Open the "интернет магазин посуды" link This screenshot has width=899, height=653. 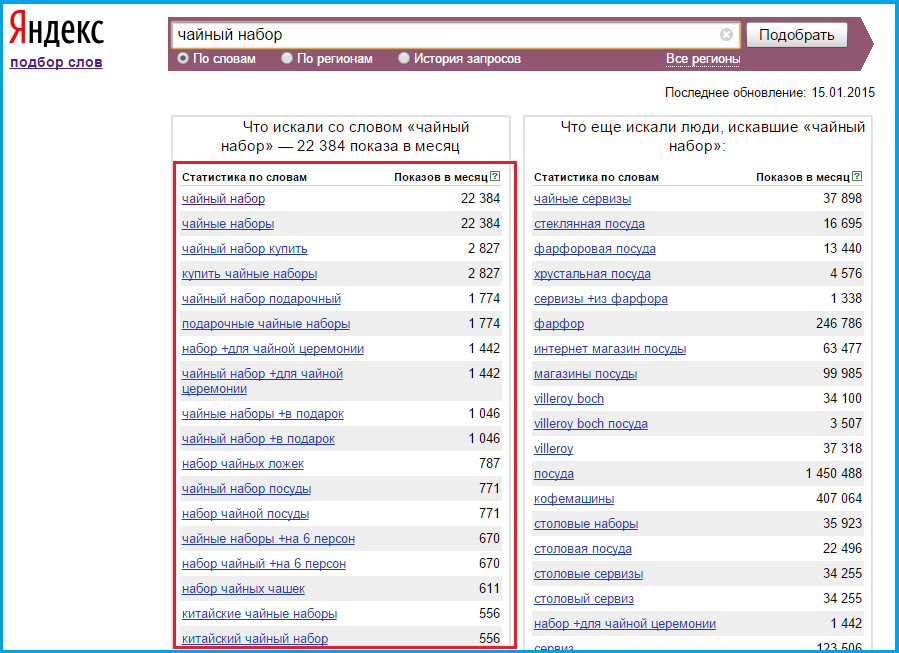point(610,349)
